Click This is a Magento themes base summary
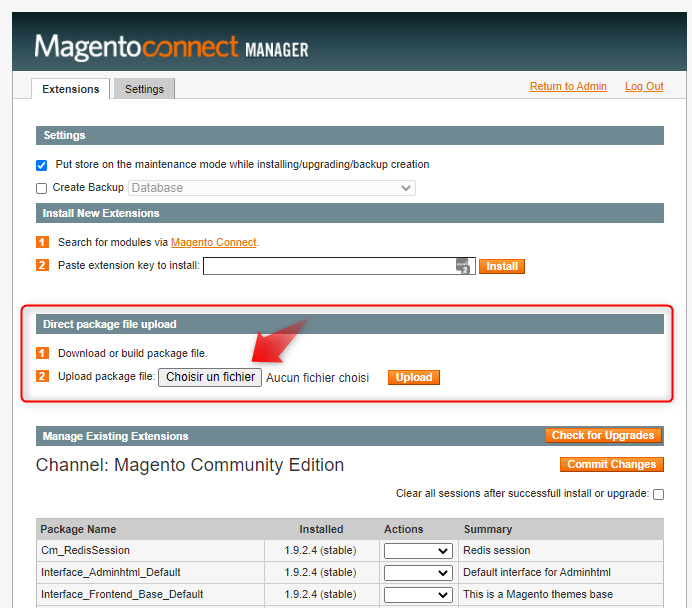Image resolution: width=692 pixels, height=608 pixels. point(538,594)
